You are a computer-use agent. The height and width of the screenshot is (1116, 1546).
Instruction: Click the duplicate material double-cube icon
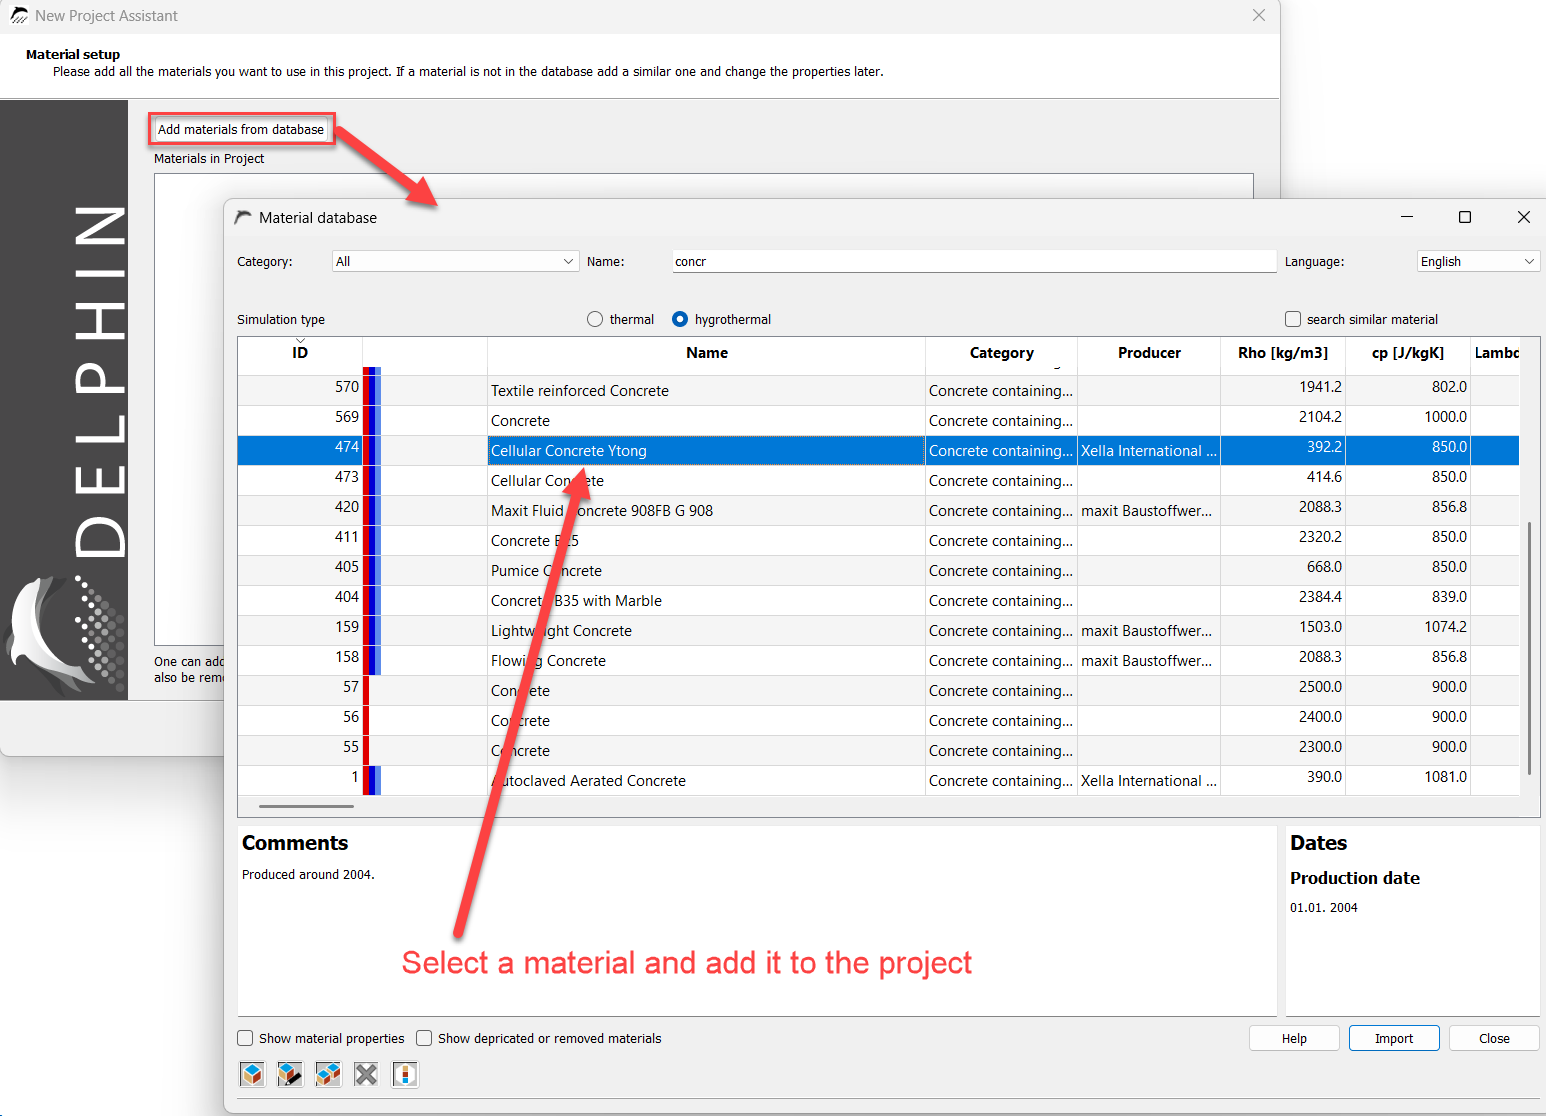point(328,1074)
